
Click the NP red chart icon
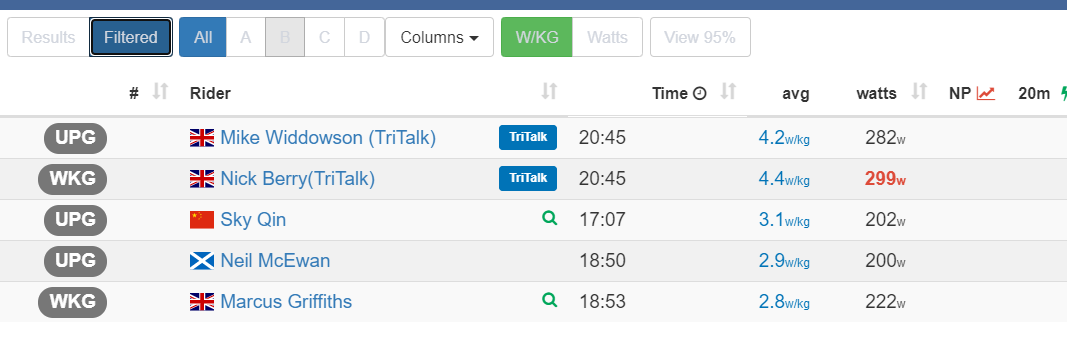986,93
